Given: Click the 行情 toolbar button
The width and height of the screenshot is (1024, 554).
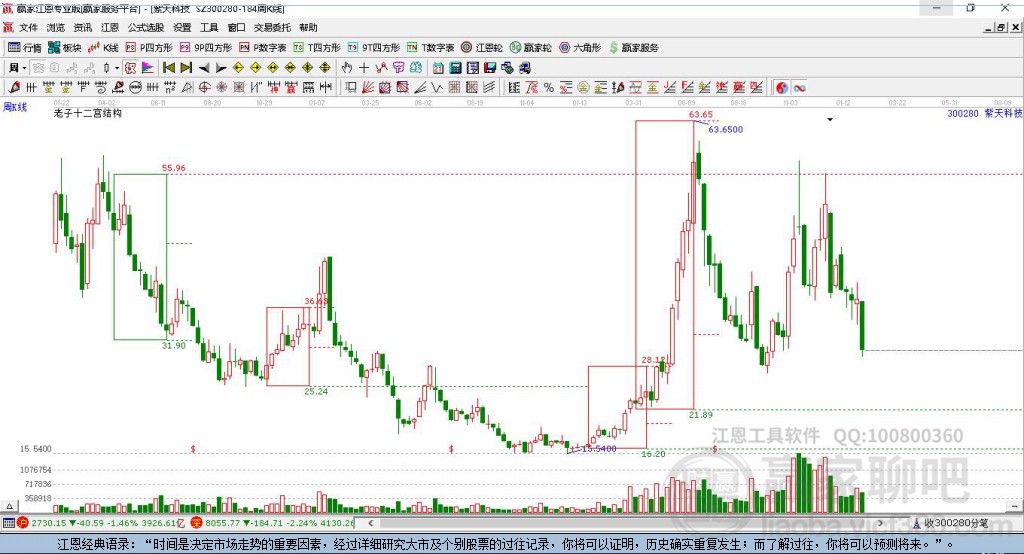Looking at the screenshot, I should click(x=25, y=48).
